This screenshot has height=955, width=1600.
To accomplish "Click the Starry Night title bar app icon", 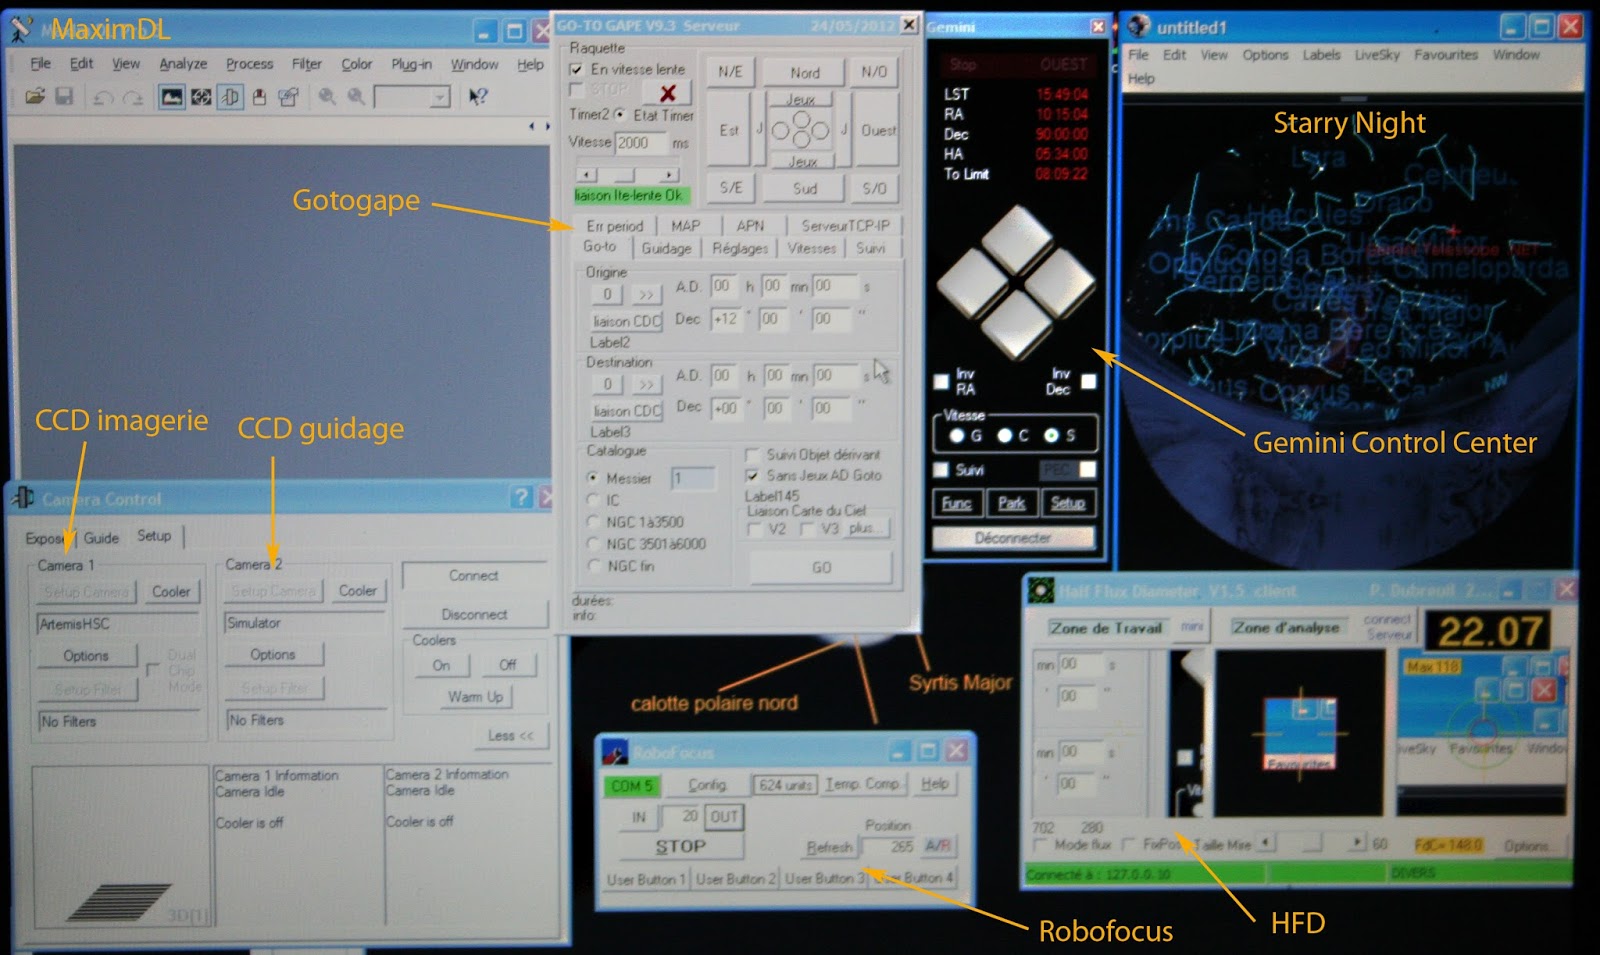I will pos(1139,27).
